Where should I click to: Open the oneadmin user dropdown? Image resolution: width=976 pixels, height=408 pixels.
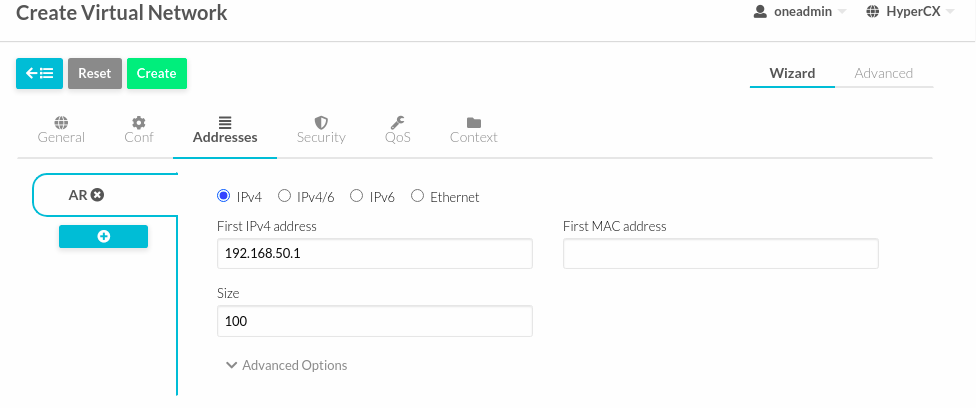click(798, 13)
